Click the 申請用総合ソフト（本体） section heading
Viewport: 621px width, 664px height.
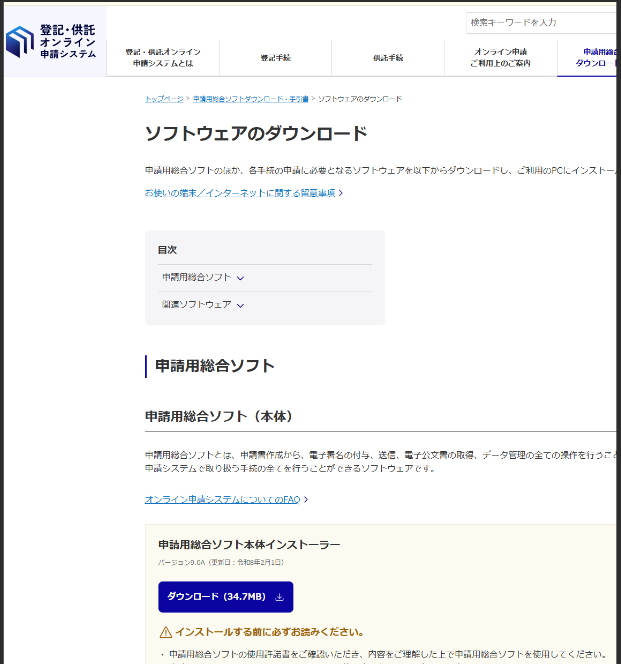[218, 415]
